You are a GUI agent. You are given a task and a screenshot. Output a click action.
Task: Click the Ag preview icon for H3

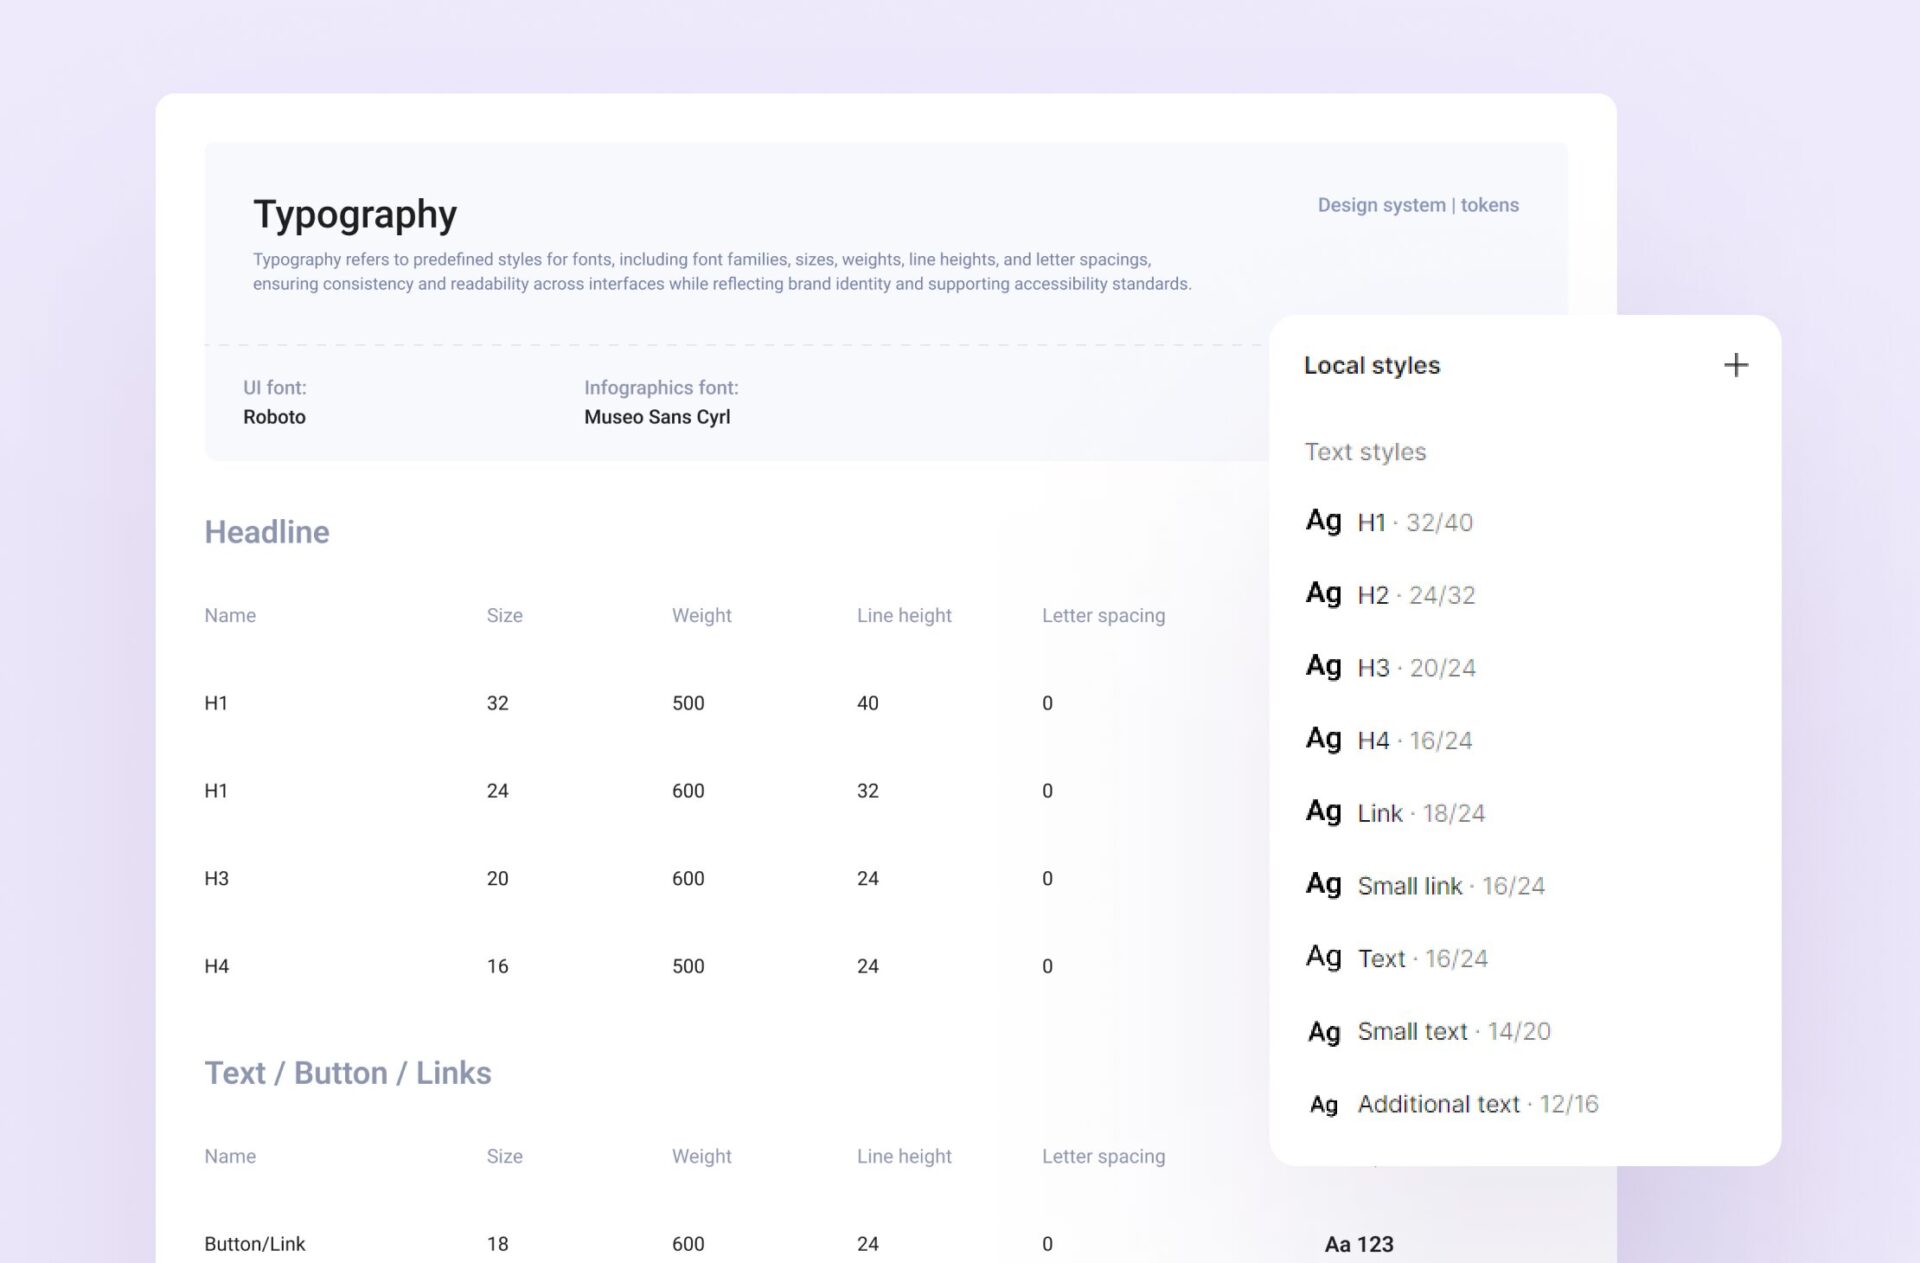(1323, 666)
